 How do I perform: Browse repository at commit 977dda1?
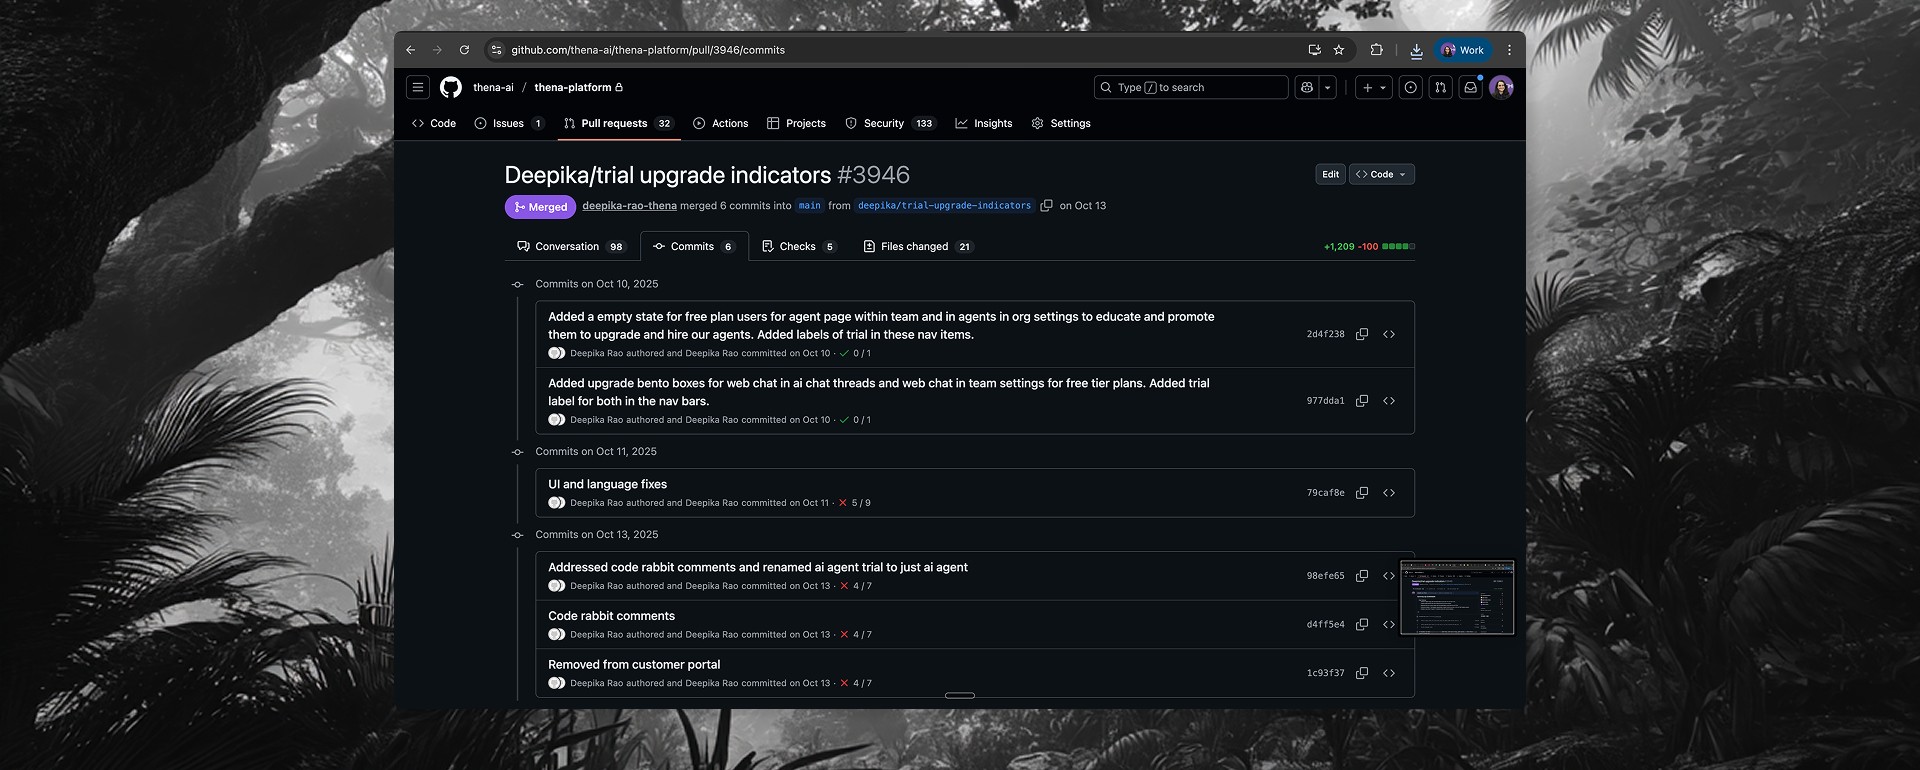point(1389,401)
